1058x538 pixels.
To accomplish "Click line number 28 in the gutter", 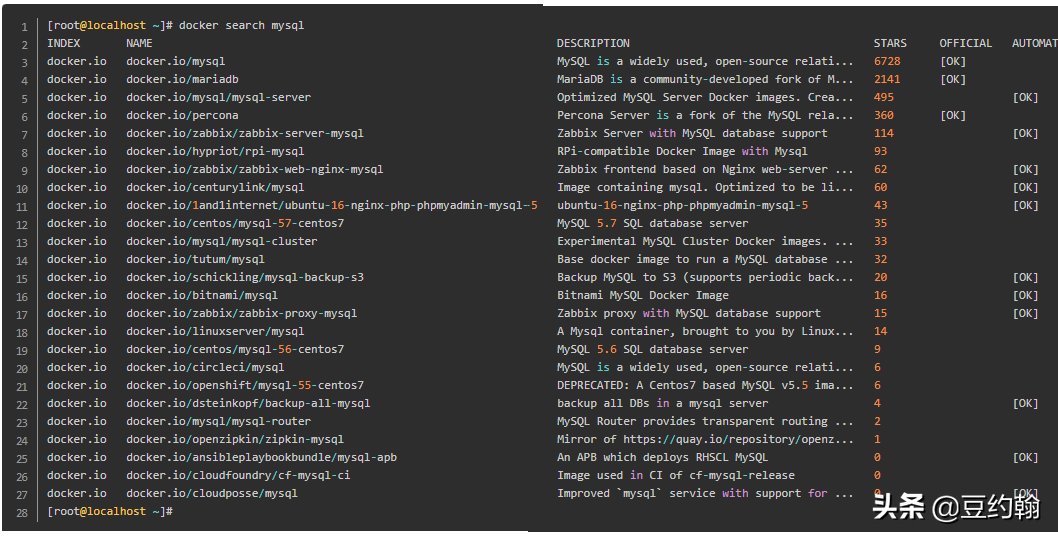I will tap(22, 513).
